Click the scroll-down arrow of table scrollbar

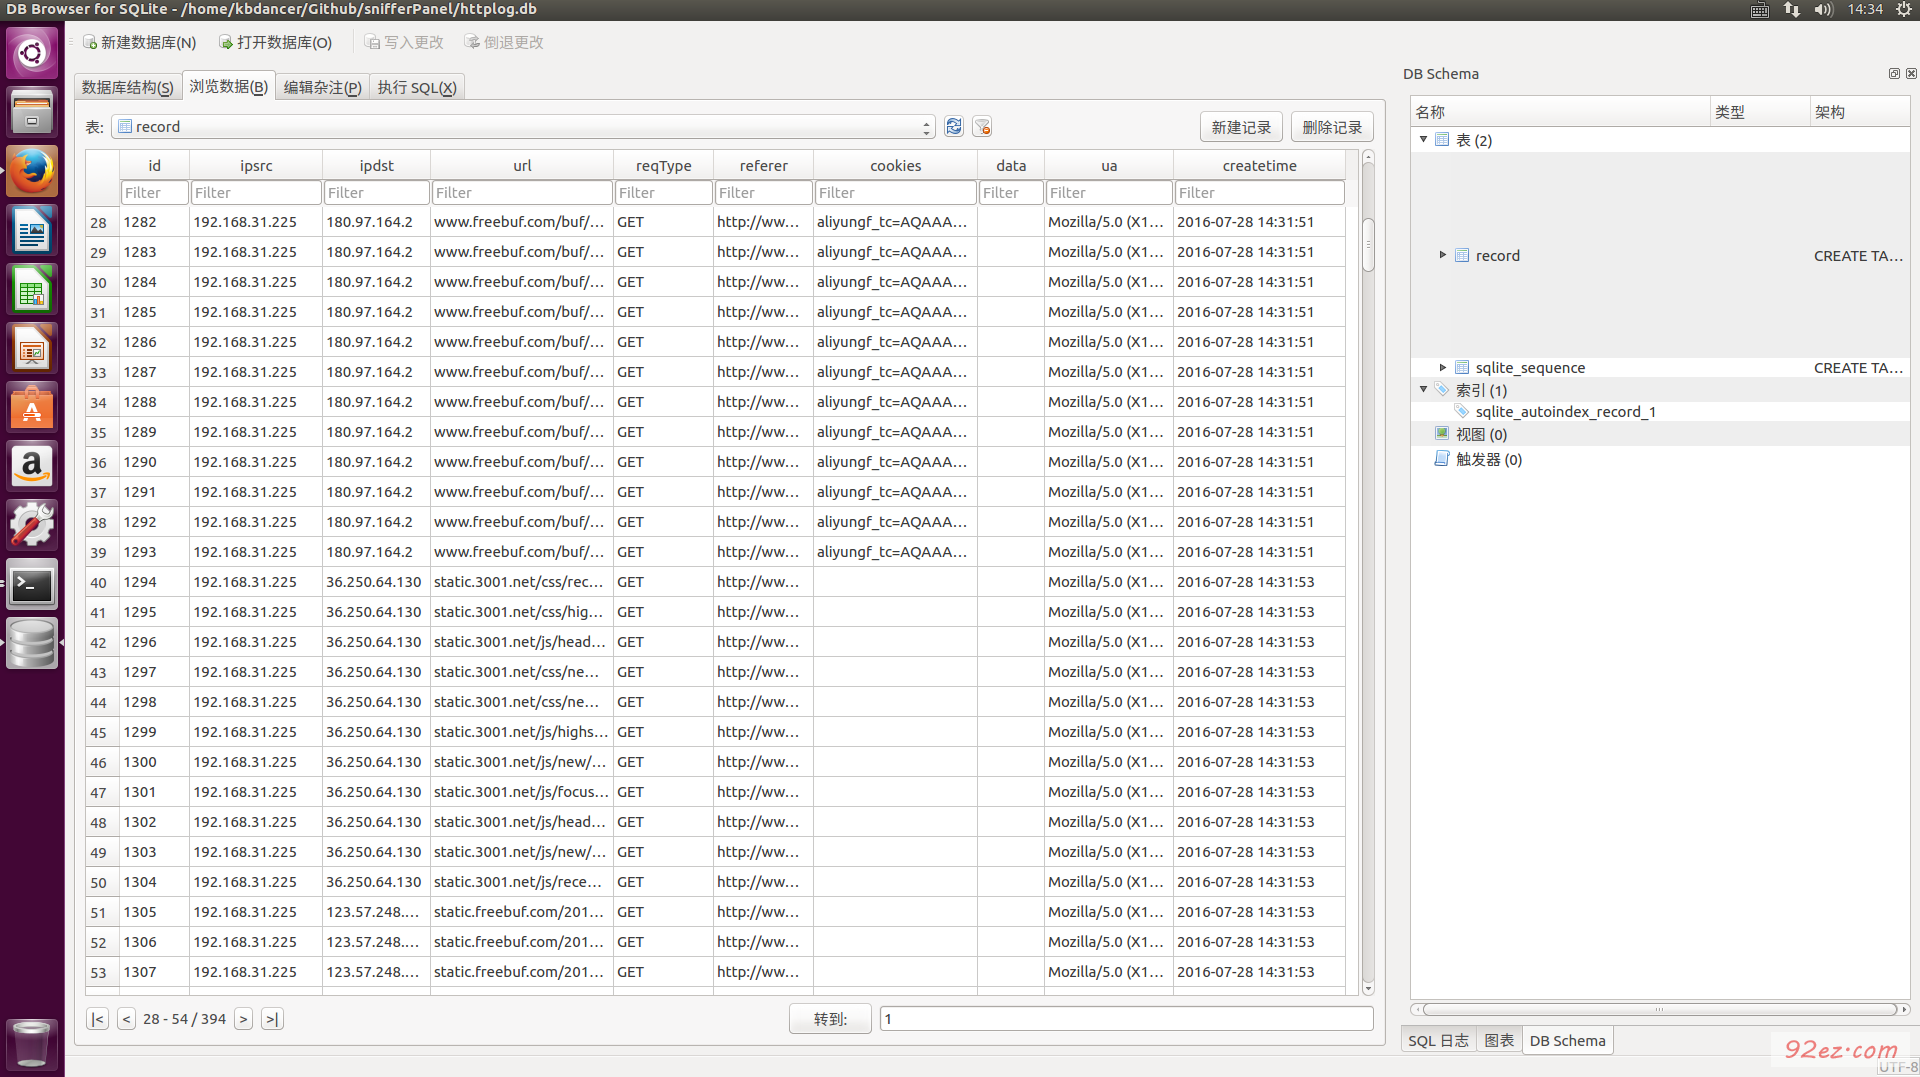tap(1368, 989)
